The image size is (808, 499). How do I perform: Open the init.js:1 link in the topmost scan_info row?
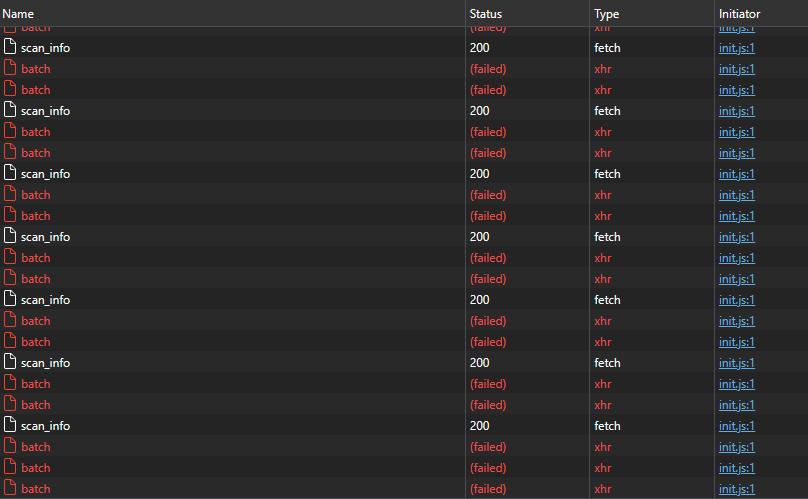point(737,48)
